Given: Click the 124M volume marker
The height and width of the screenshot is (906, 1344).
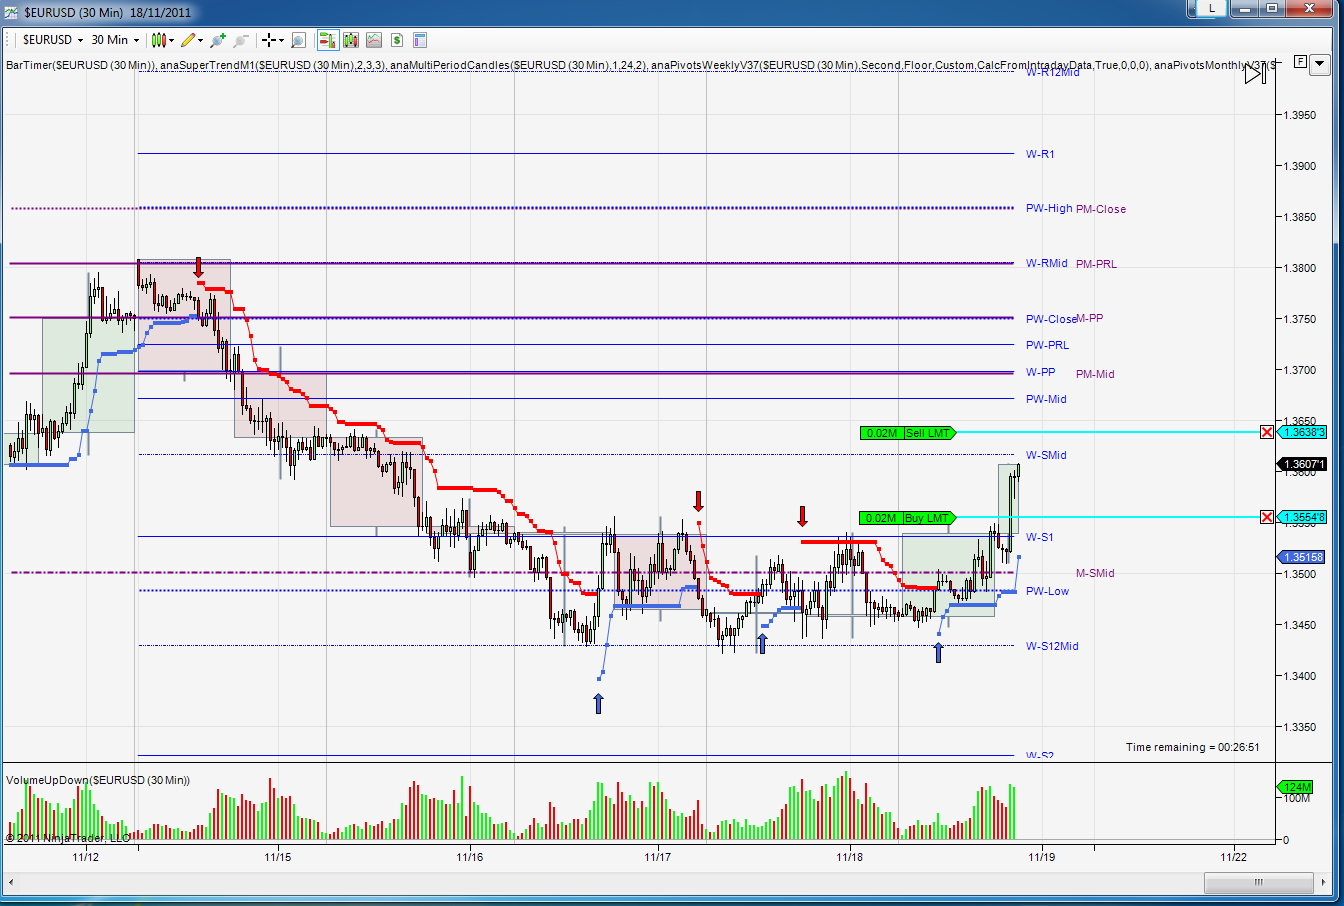Looking at the screenshot, I should pyautogui.click(x=1297, y=787).
